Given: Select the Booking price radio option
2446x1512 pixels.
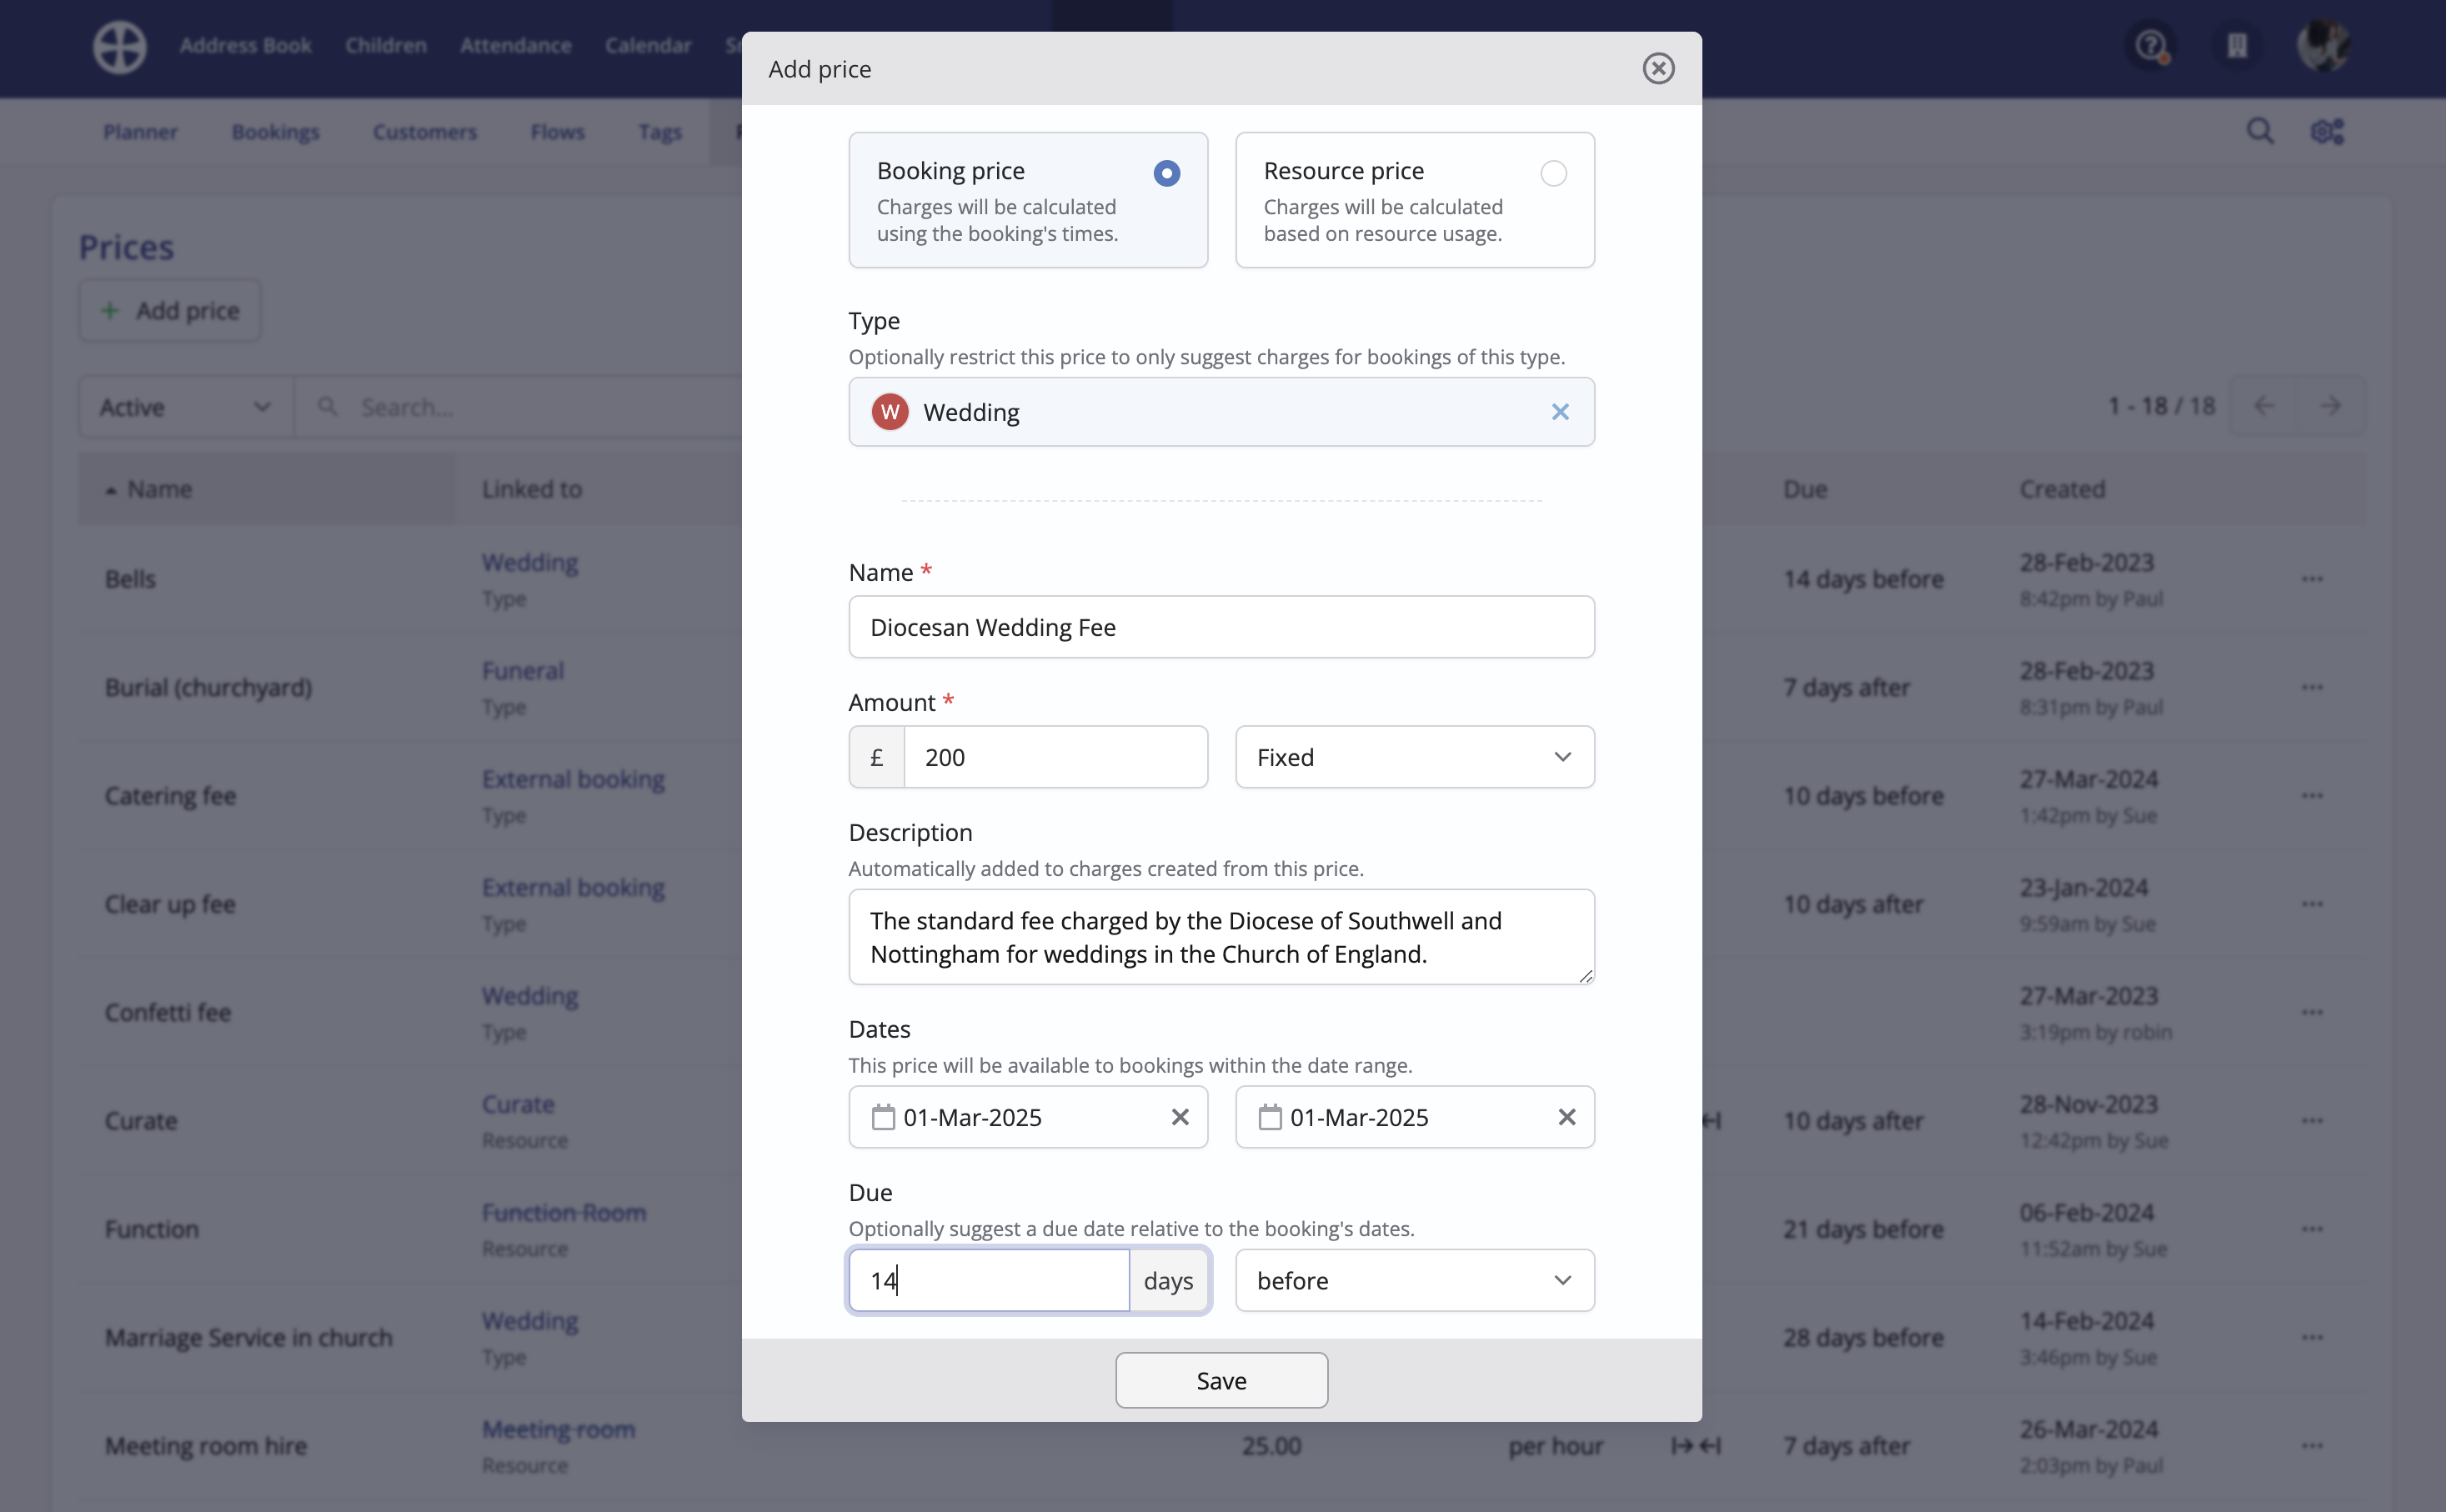Looking at the screenshot, I should coord(1167,173).
